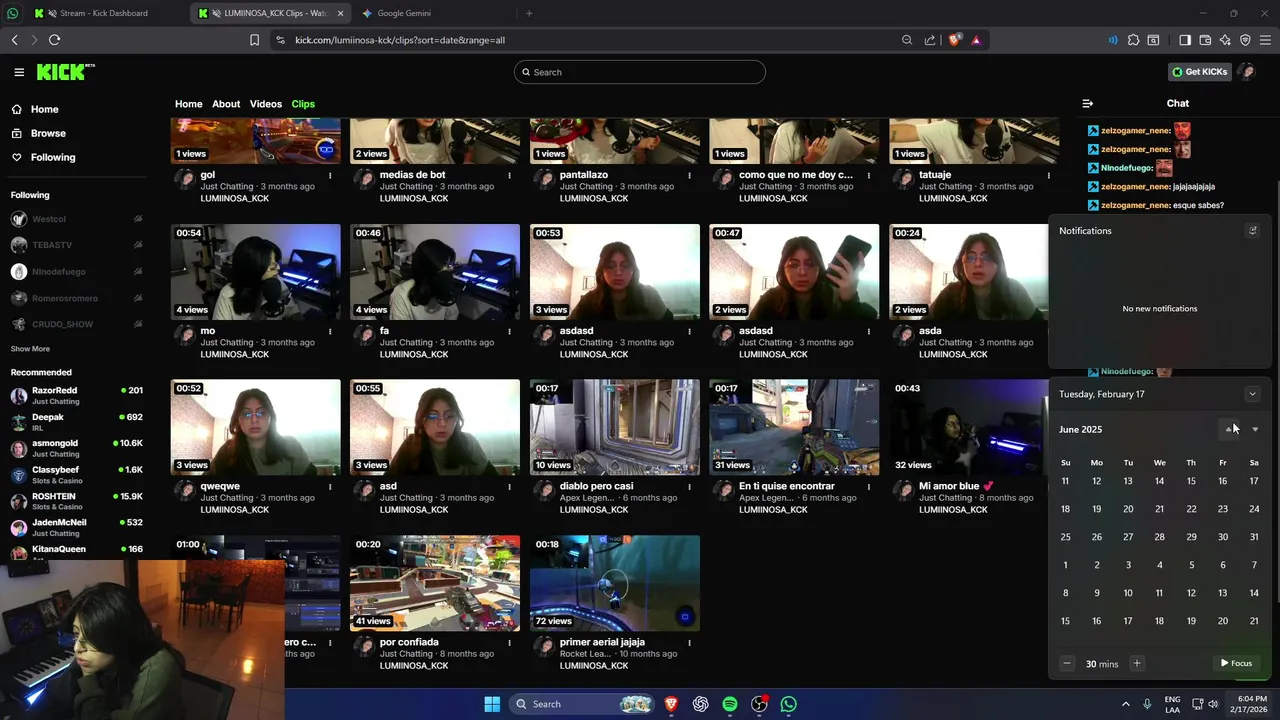Click the Brave Rewards triangle icon
The height and width of the screenshot is (720, 1280).
click(x=976, y=40)
